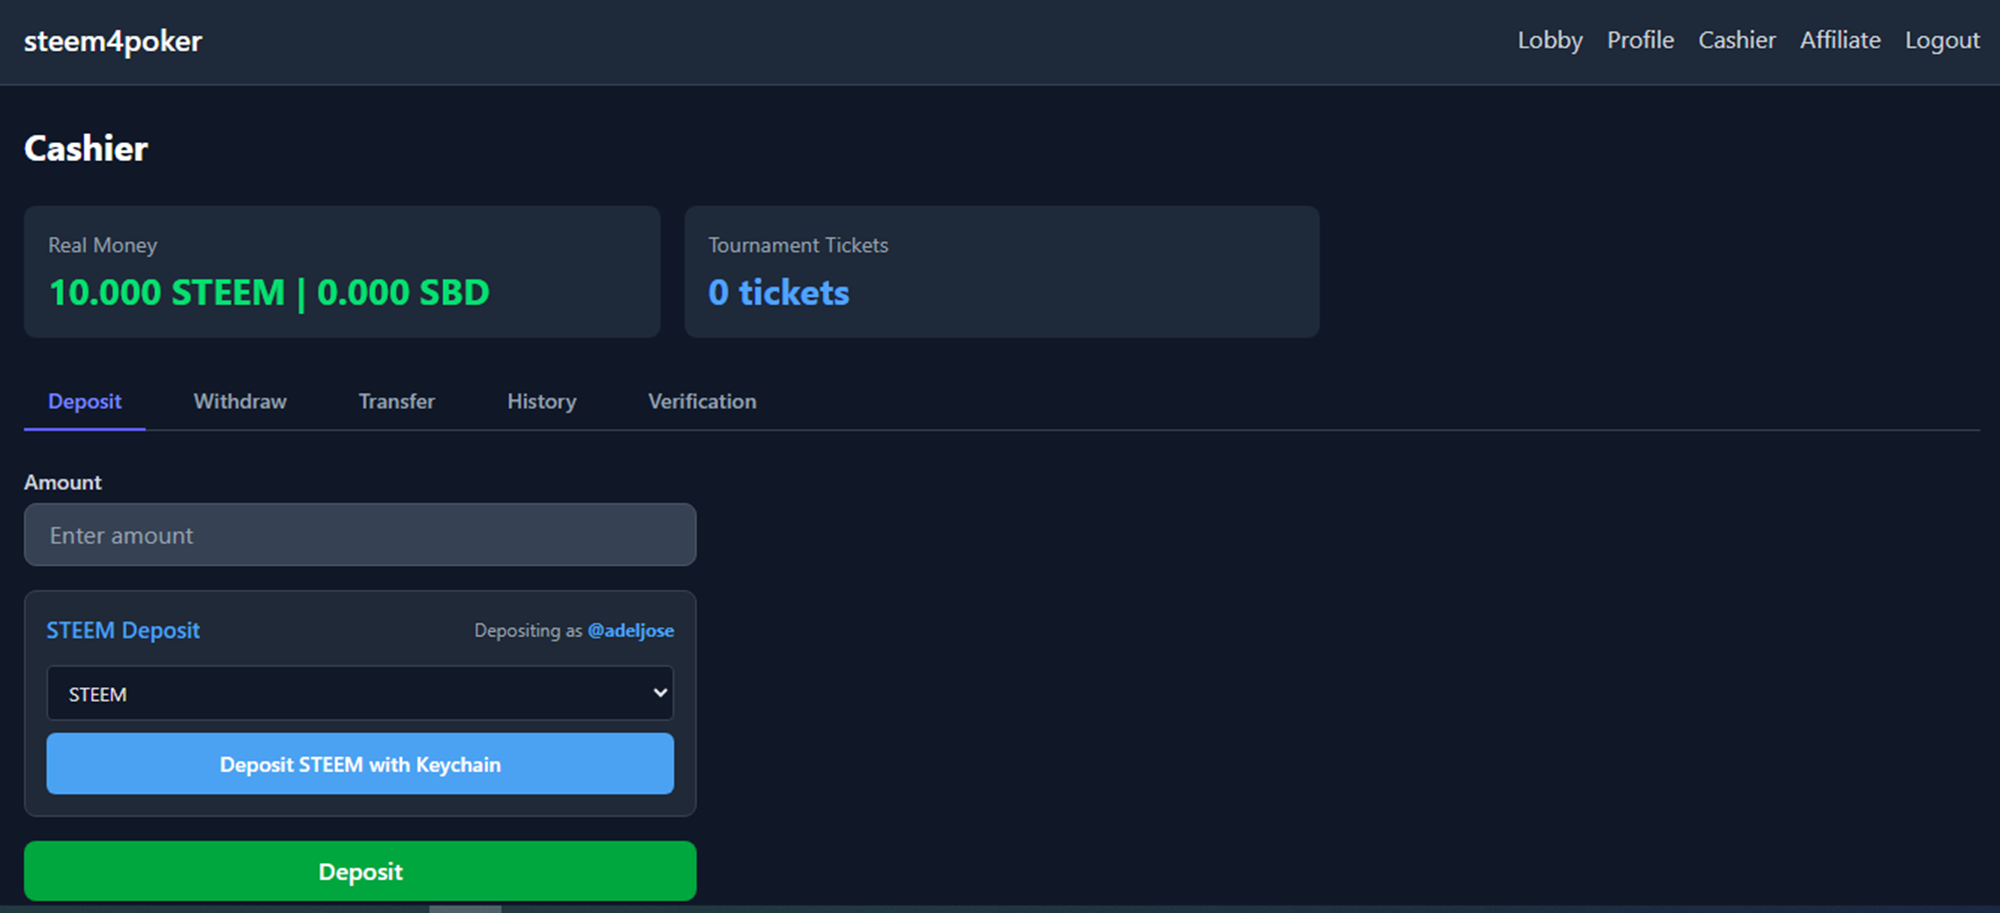The image size is (2000, 913).
Task: Open the Verification tab
Action: [x=702, y=401]
